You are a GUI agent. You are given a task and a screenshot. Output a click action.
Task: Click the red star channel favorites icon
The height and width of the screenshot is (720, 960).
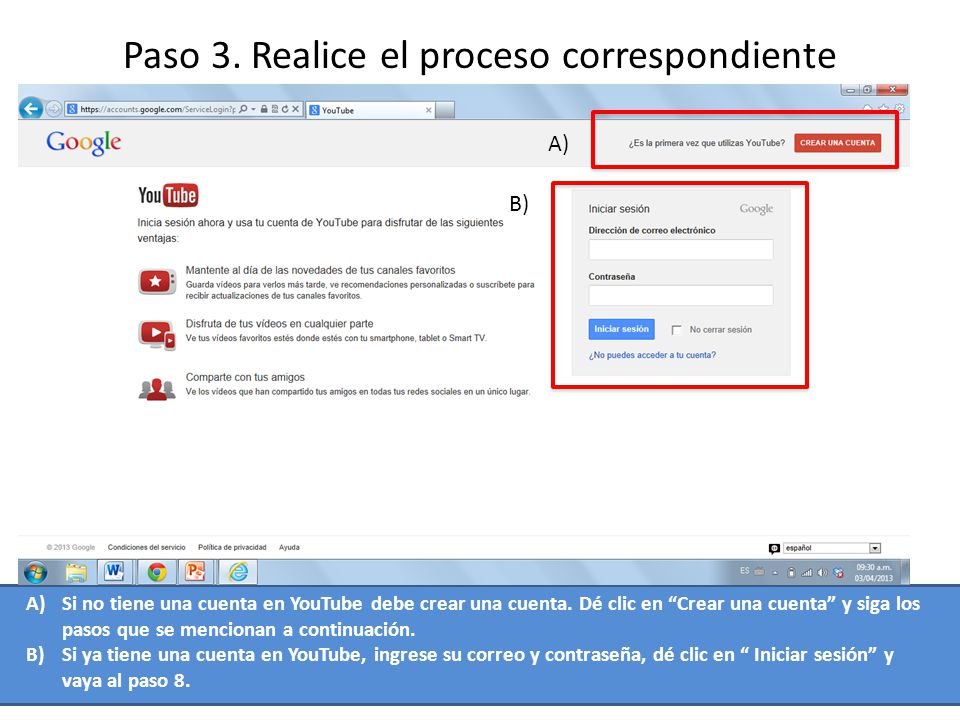[x=157, y=282]
